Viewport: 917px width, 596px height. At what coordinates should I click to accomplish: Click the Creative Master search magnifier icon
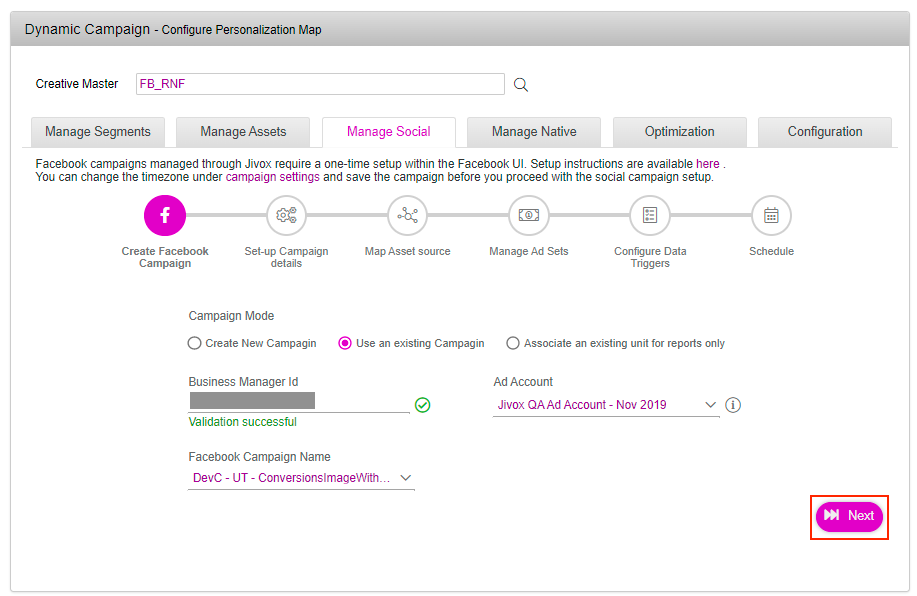tap(520, 85)
